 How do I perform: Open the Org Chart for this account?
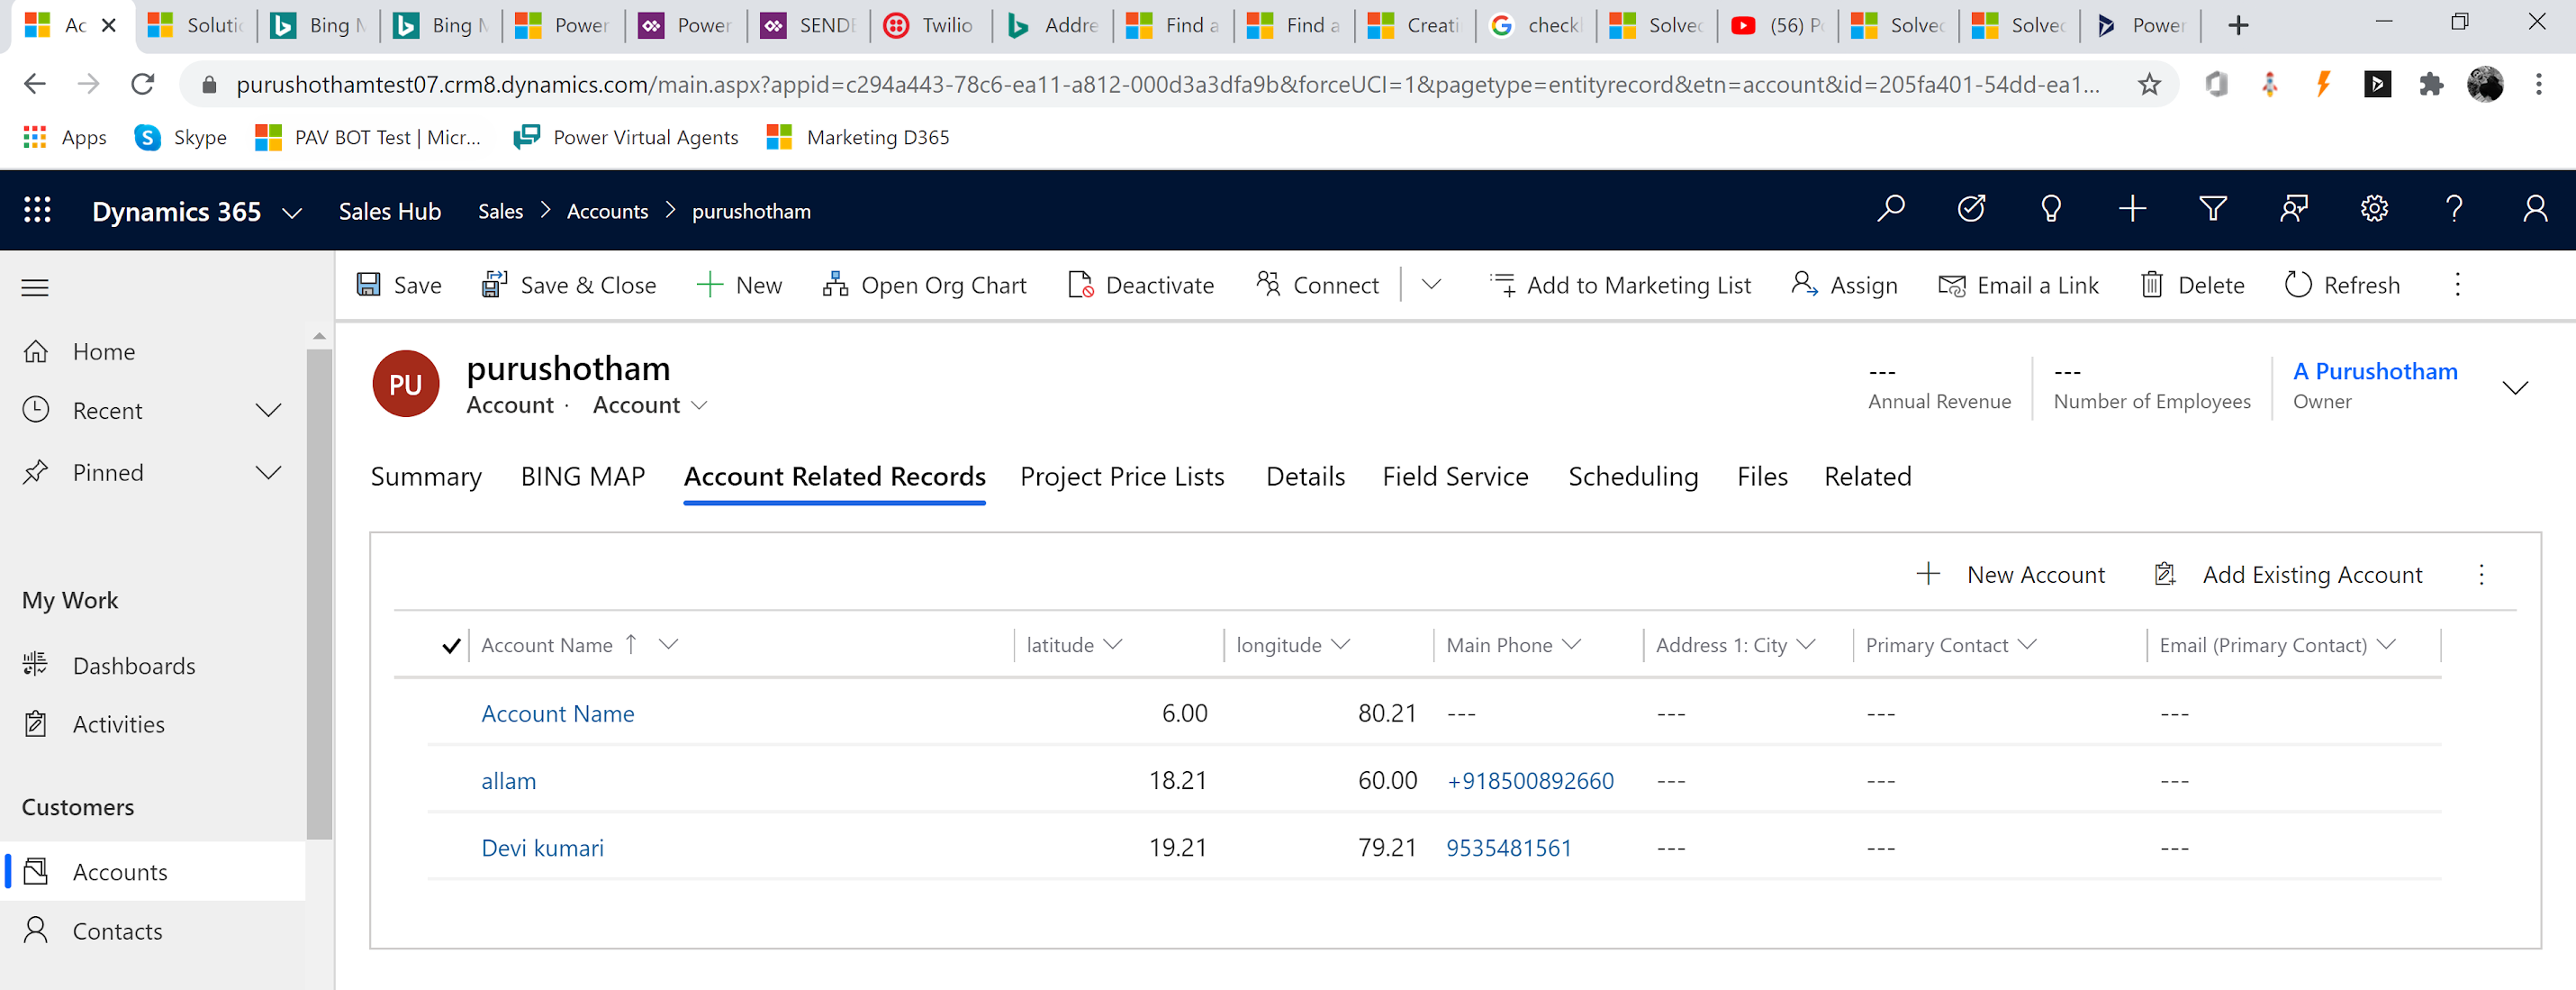pos(925,285)
